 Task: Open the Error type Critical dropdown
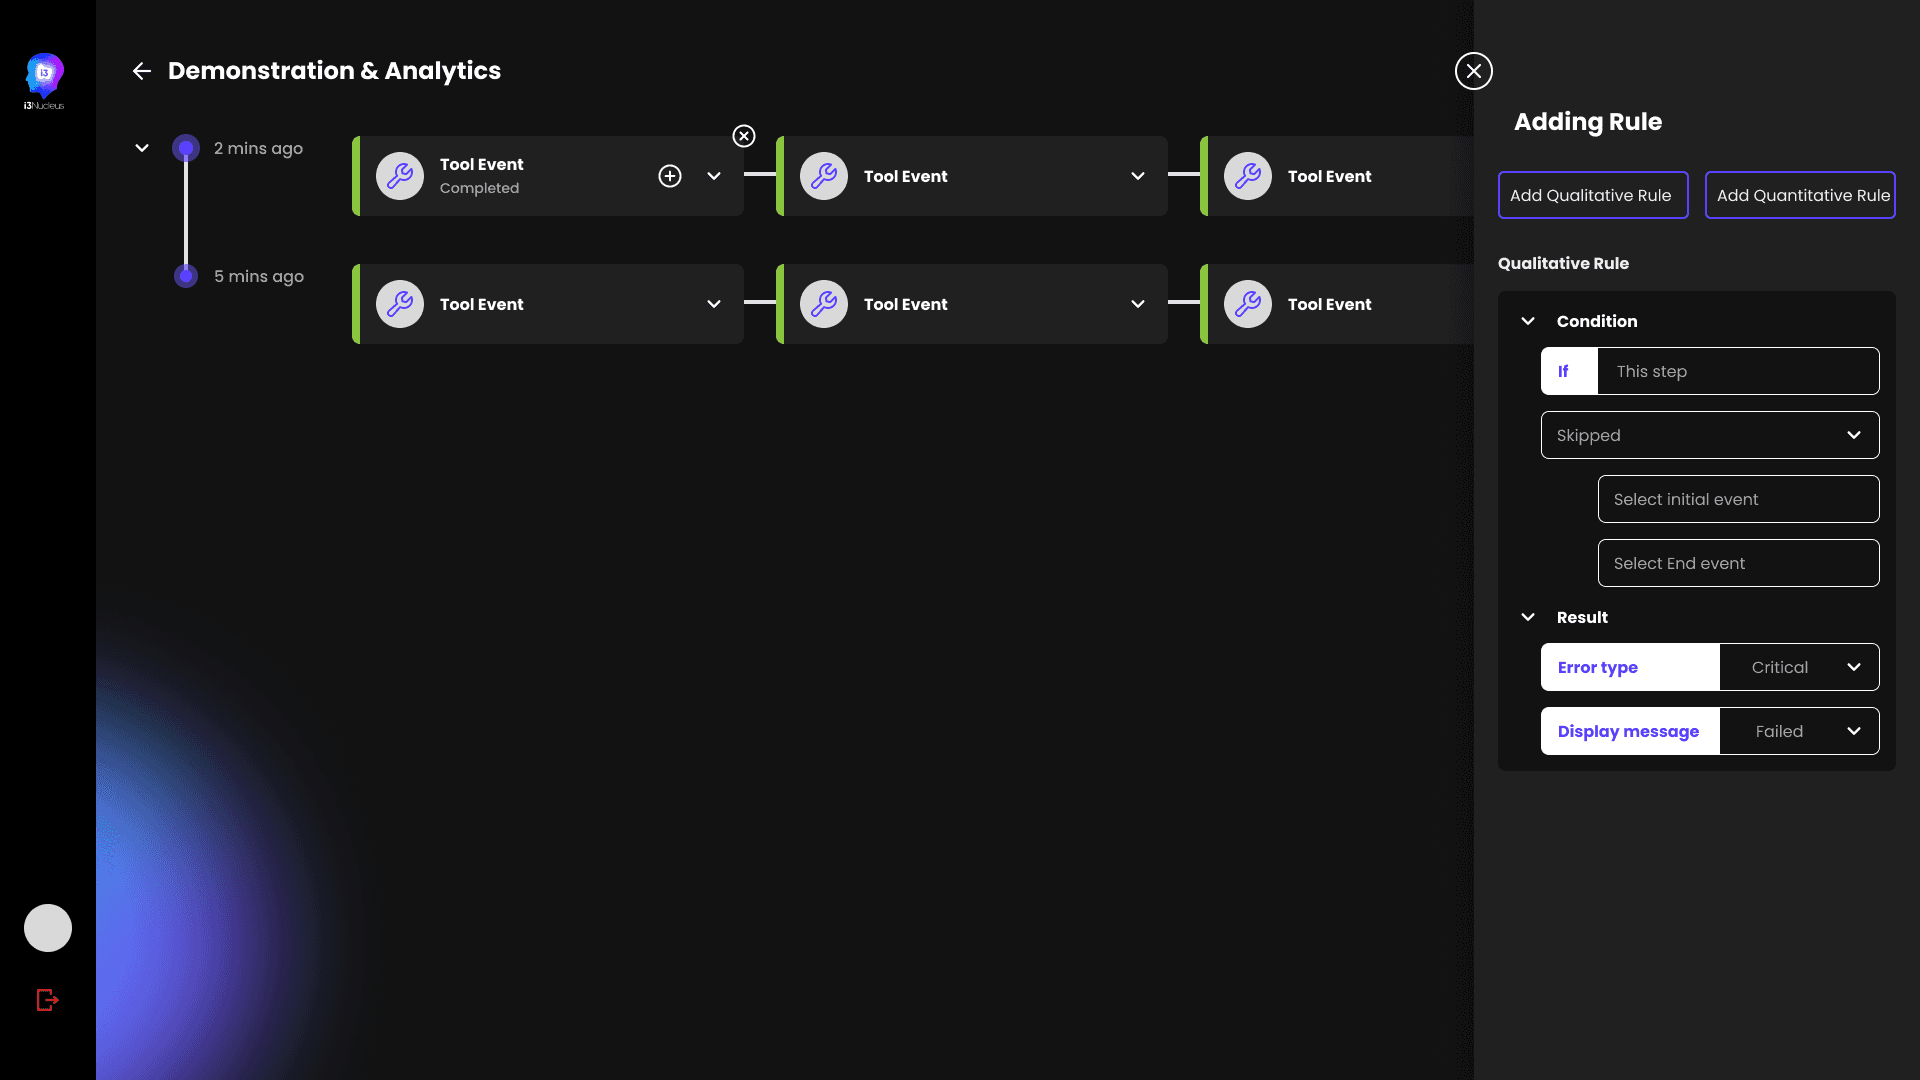[1799, 667]
